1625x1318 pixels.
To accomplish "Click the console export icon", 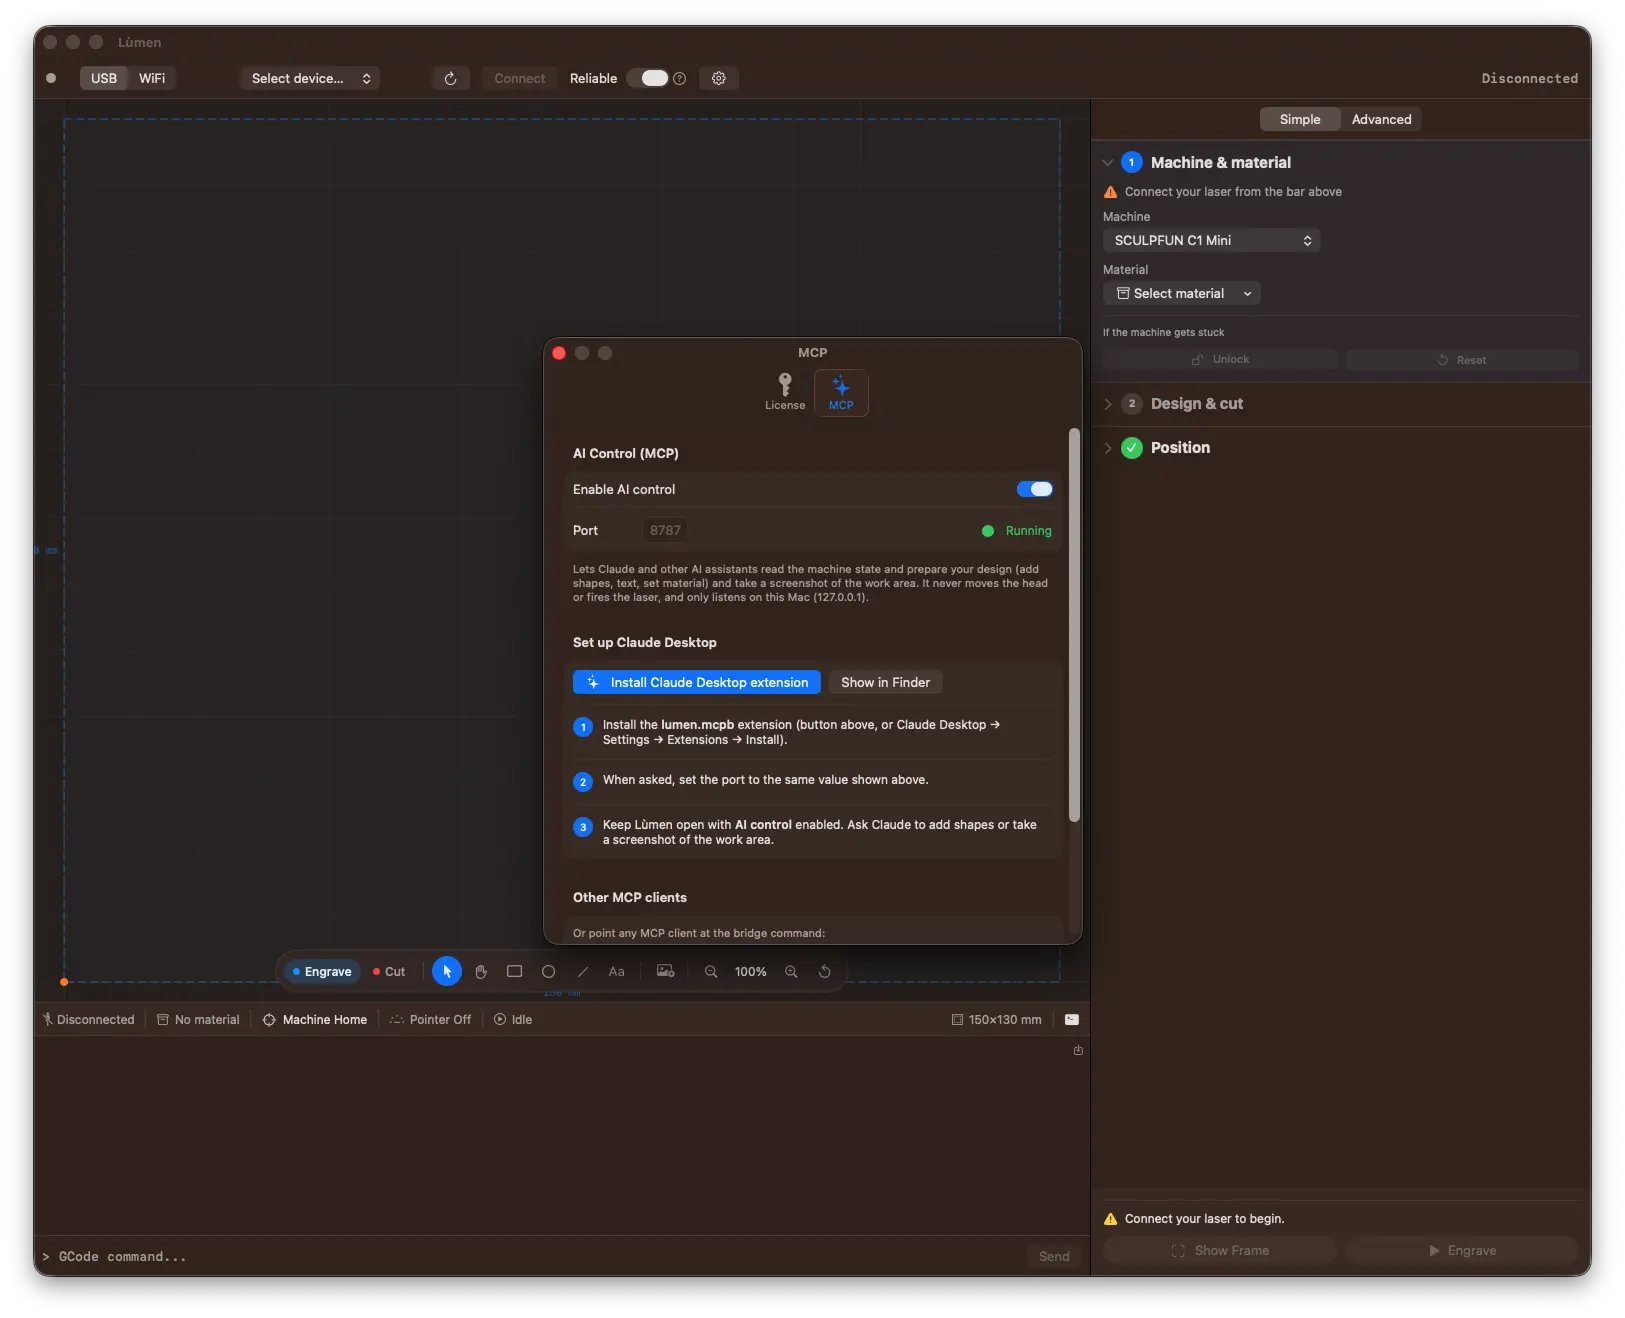I will pos(1078,1050).
